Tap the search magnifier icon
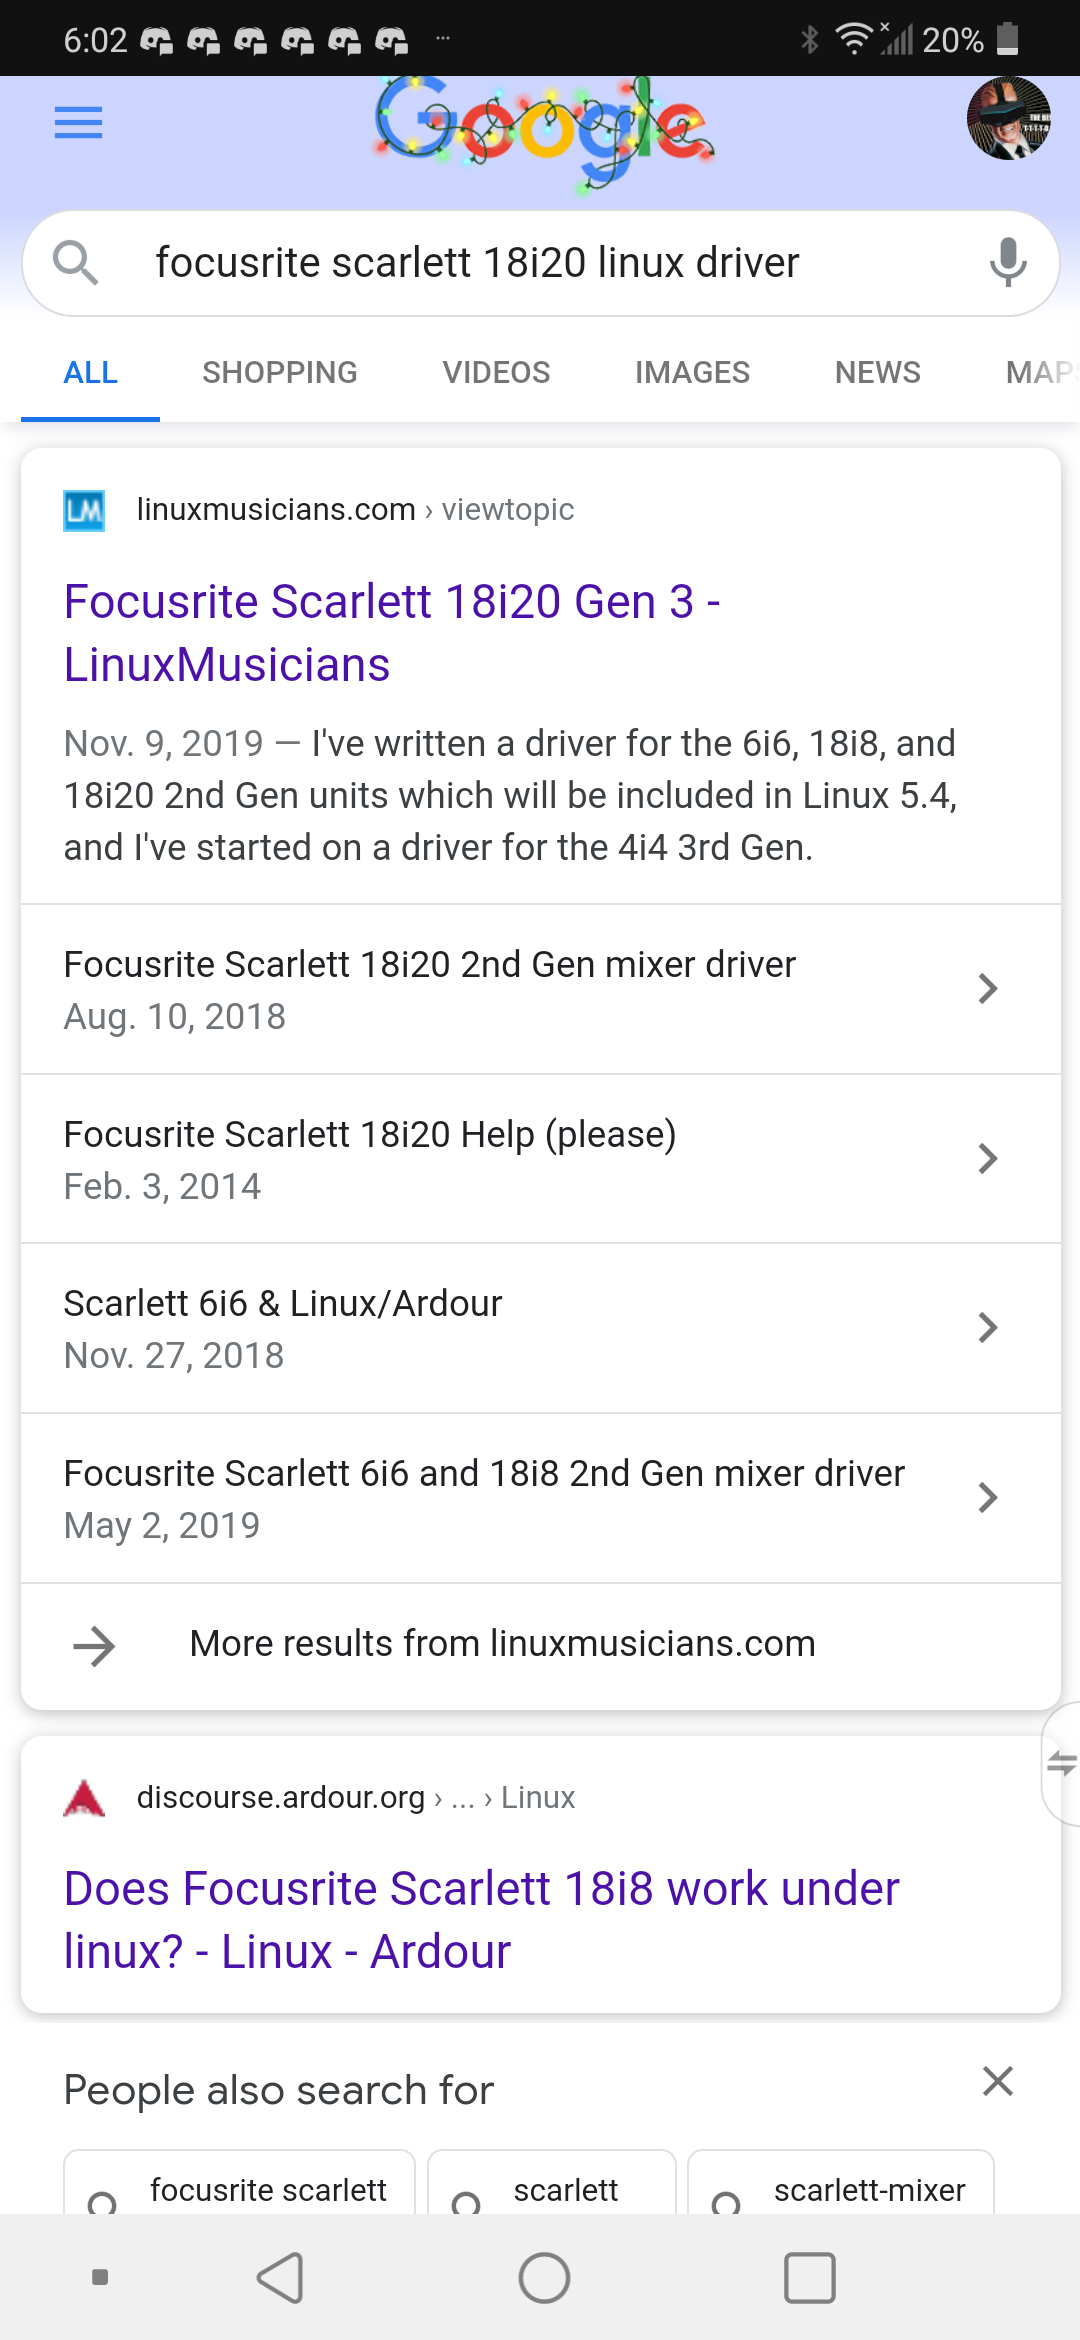 (x=76, y=263)
